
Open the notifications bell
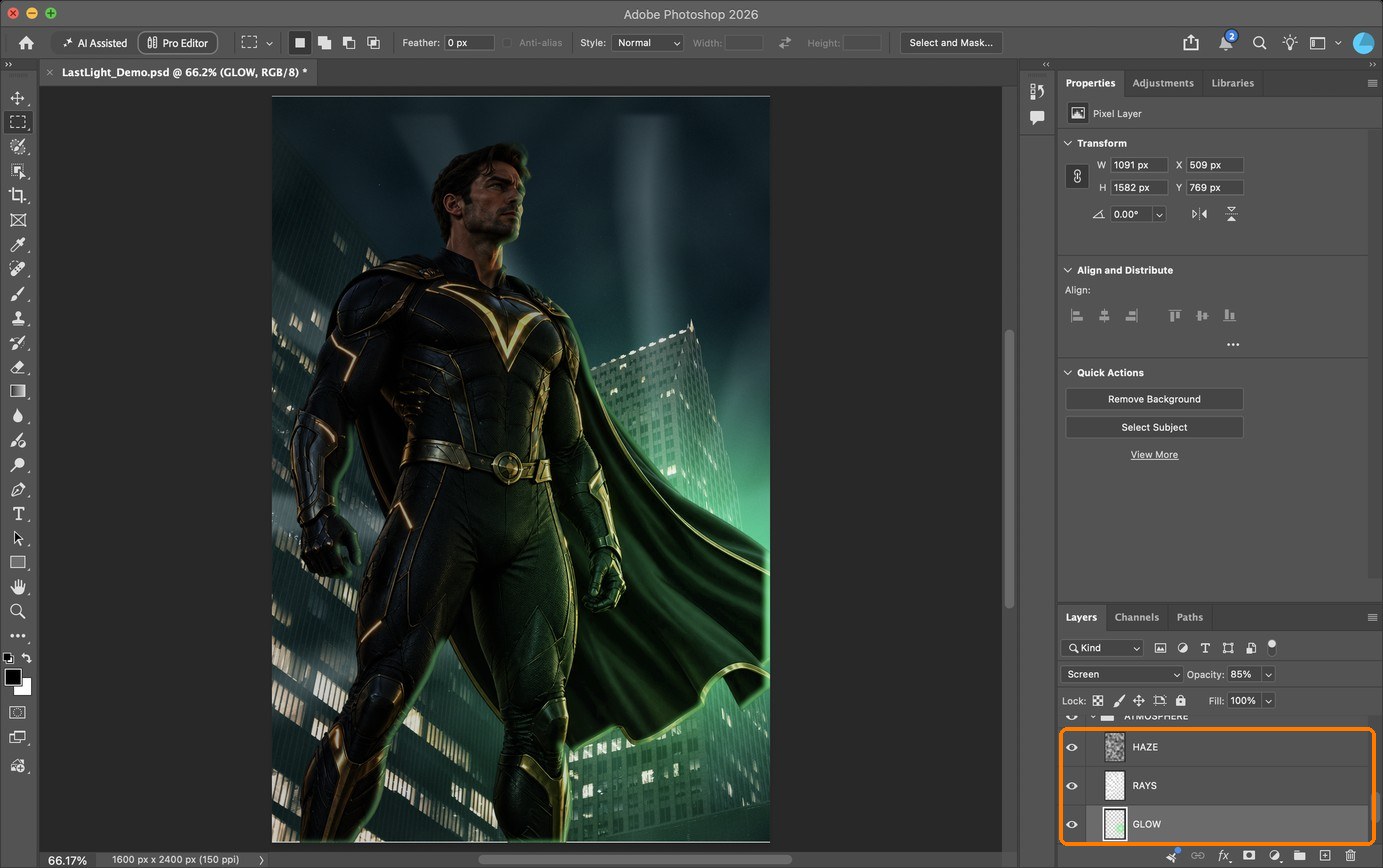[x=1225, y=43]
